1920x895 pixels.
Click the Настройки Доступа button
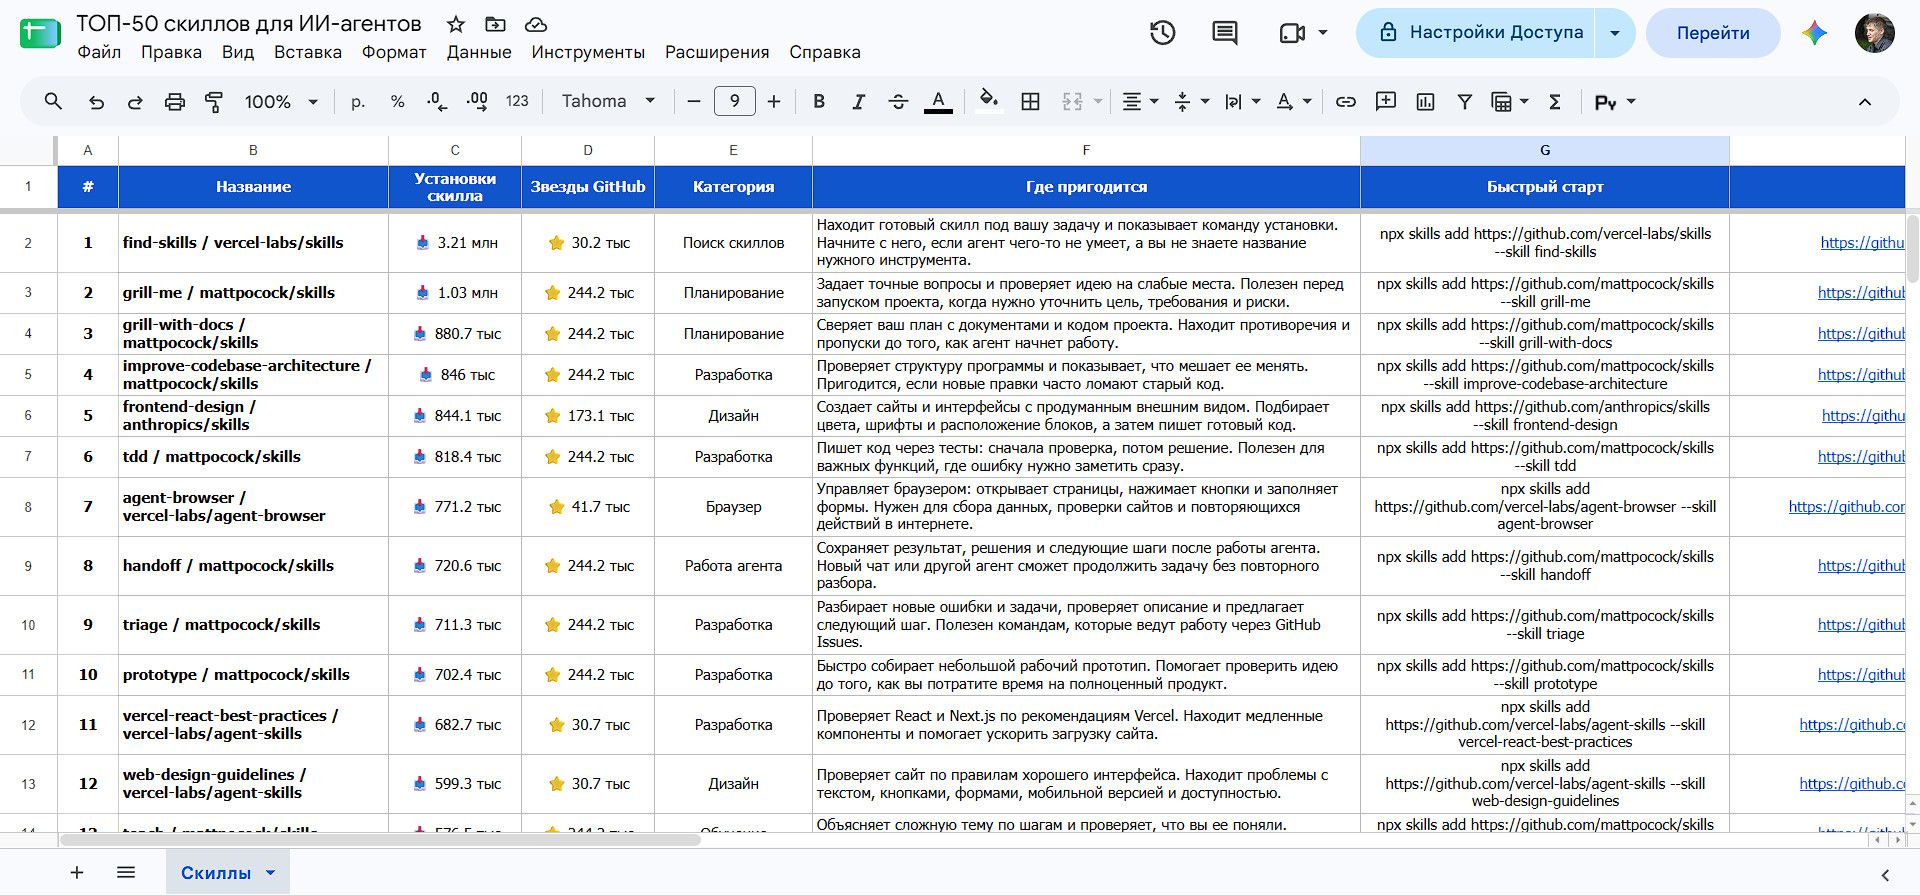coord(1477,33)
